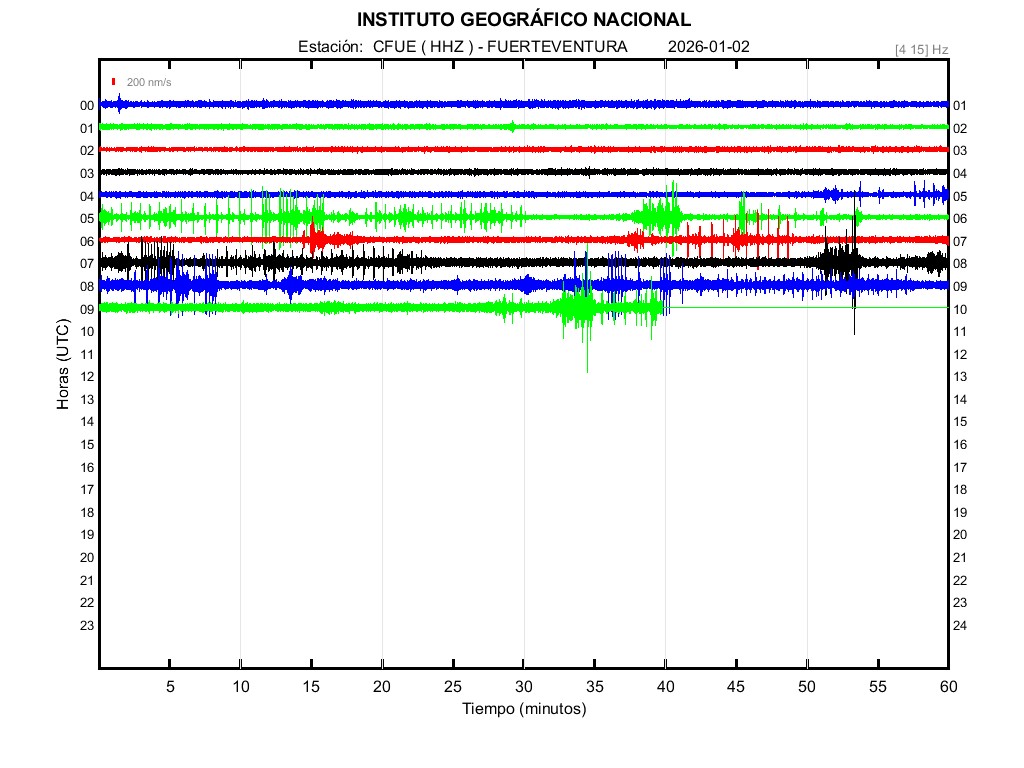Select the 24 label on right axis
Image resolution: width=1024 pixels, height=768 pixels.
click(960, 625)
